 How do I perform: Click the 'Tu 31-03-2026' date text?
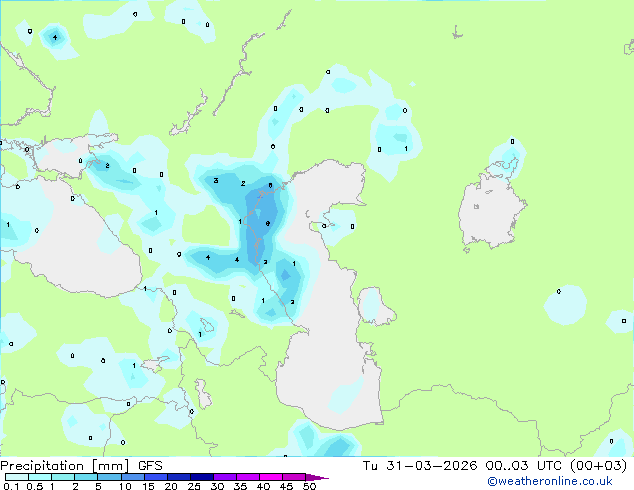click(420, 466)
